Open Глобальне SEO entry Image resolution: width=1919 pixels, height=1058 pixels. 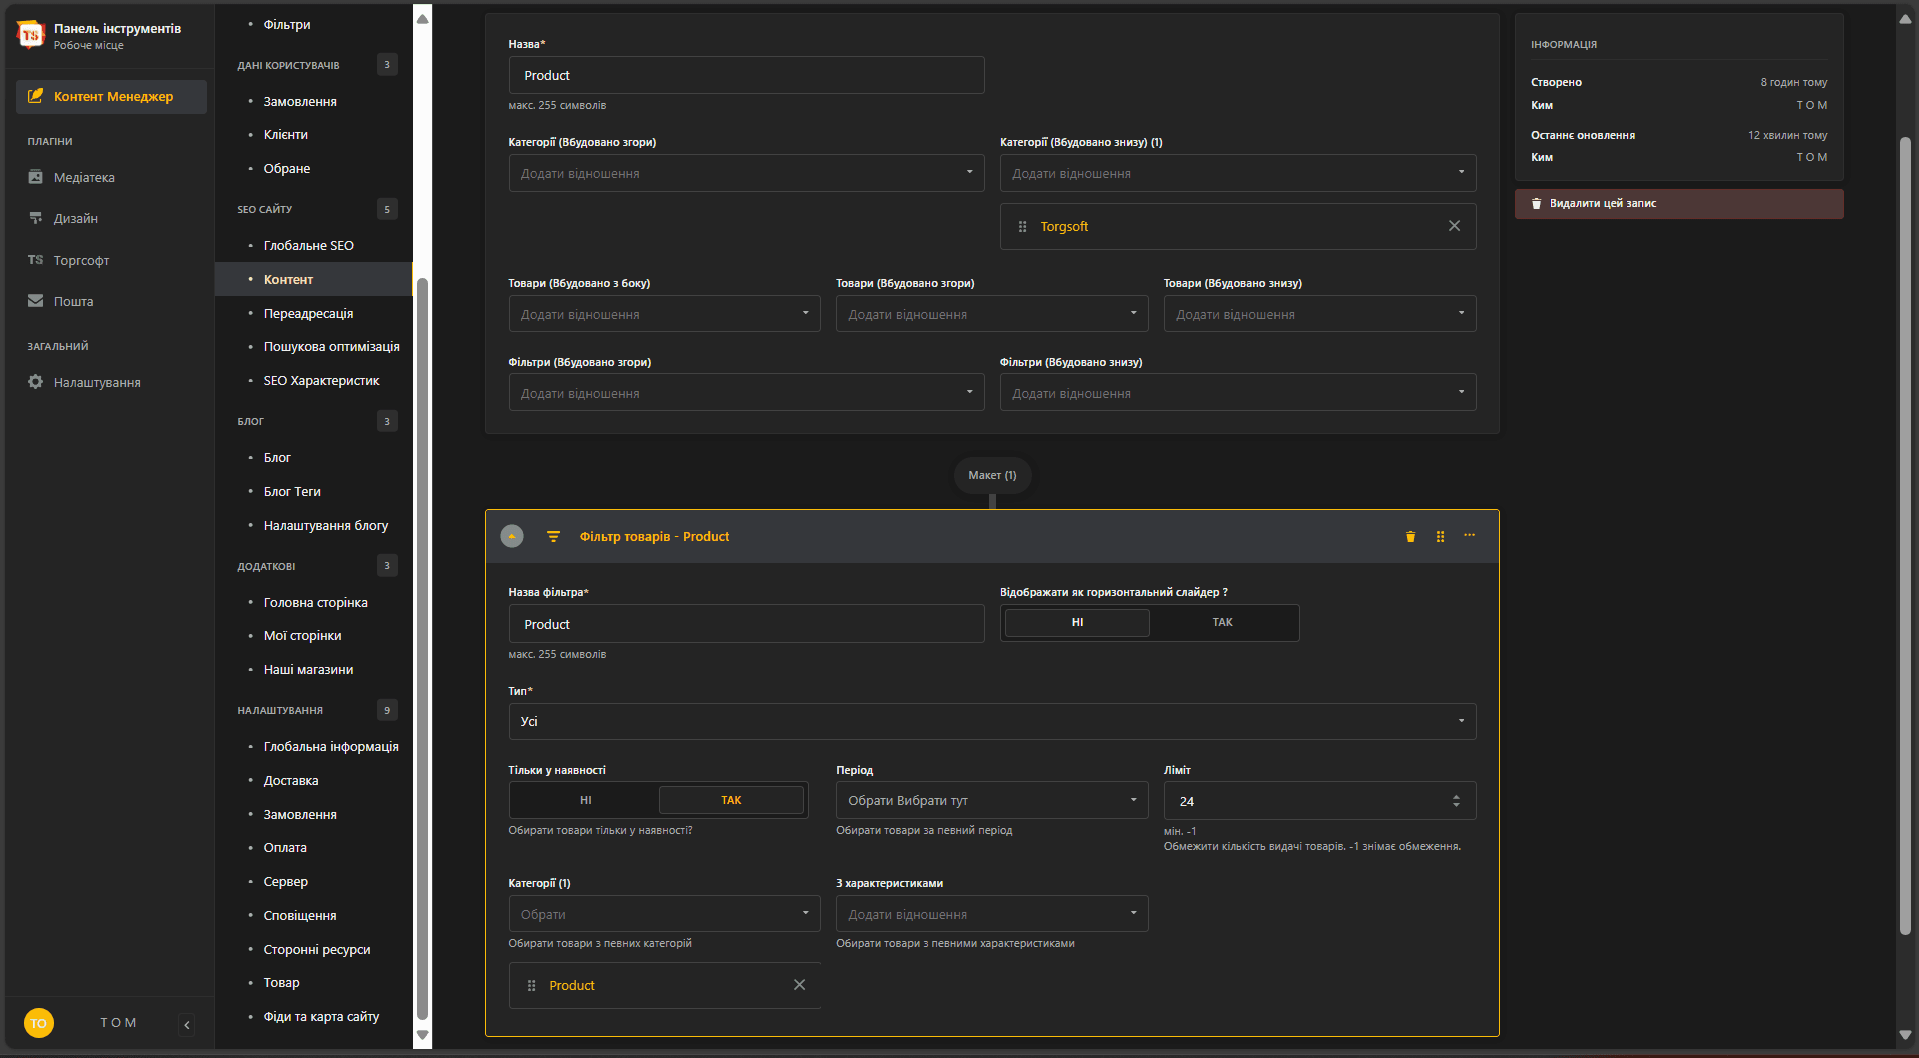pos(309,245)
